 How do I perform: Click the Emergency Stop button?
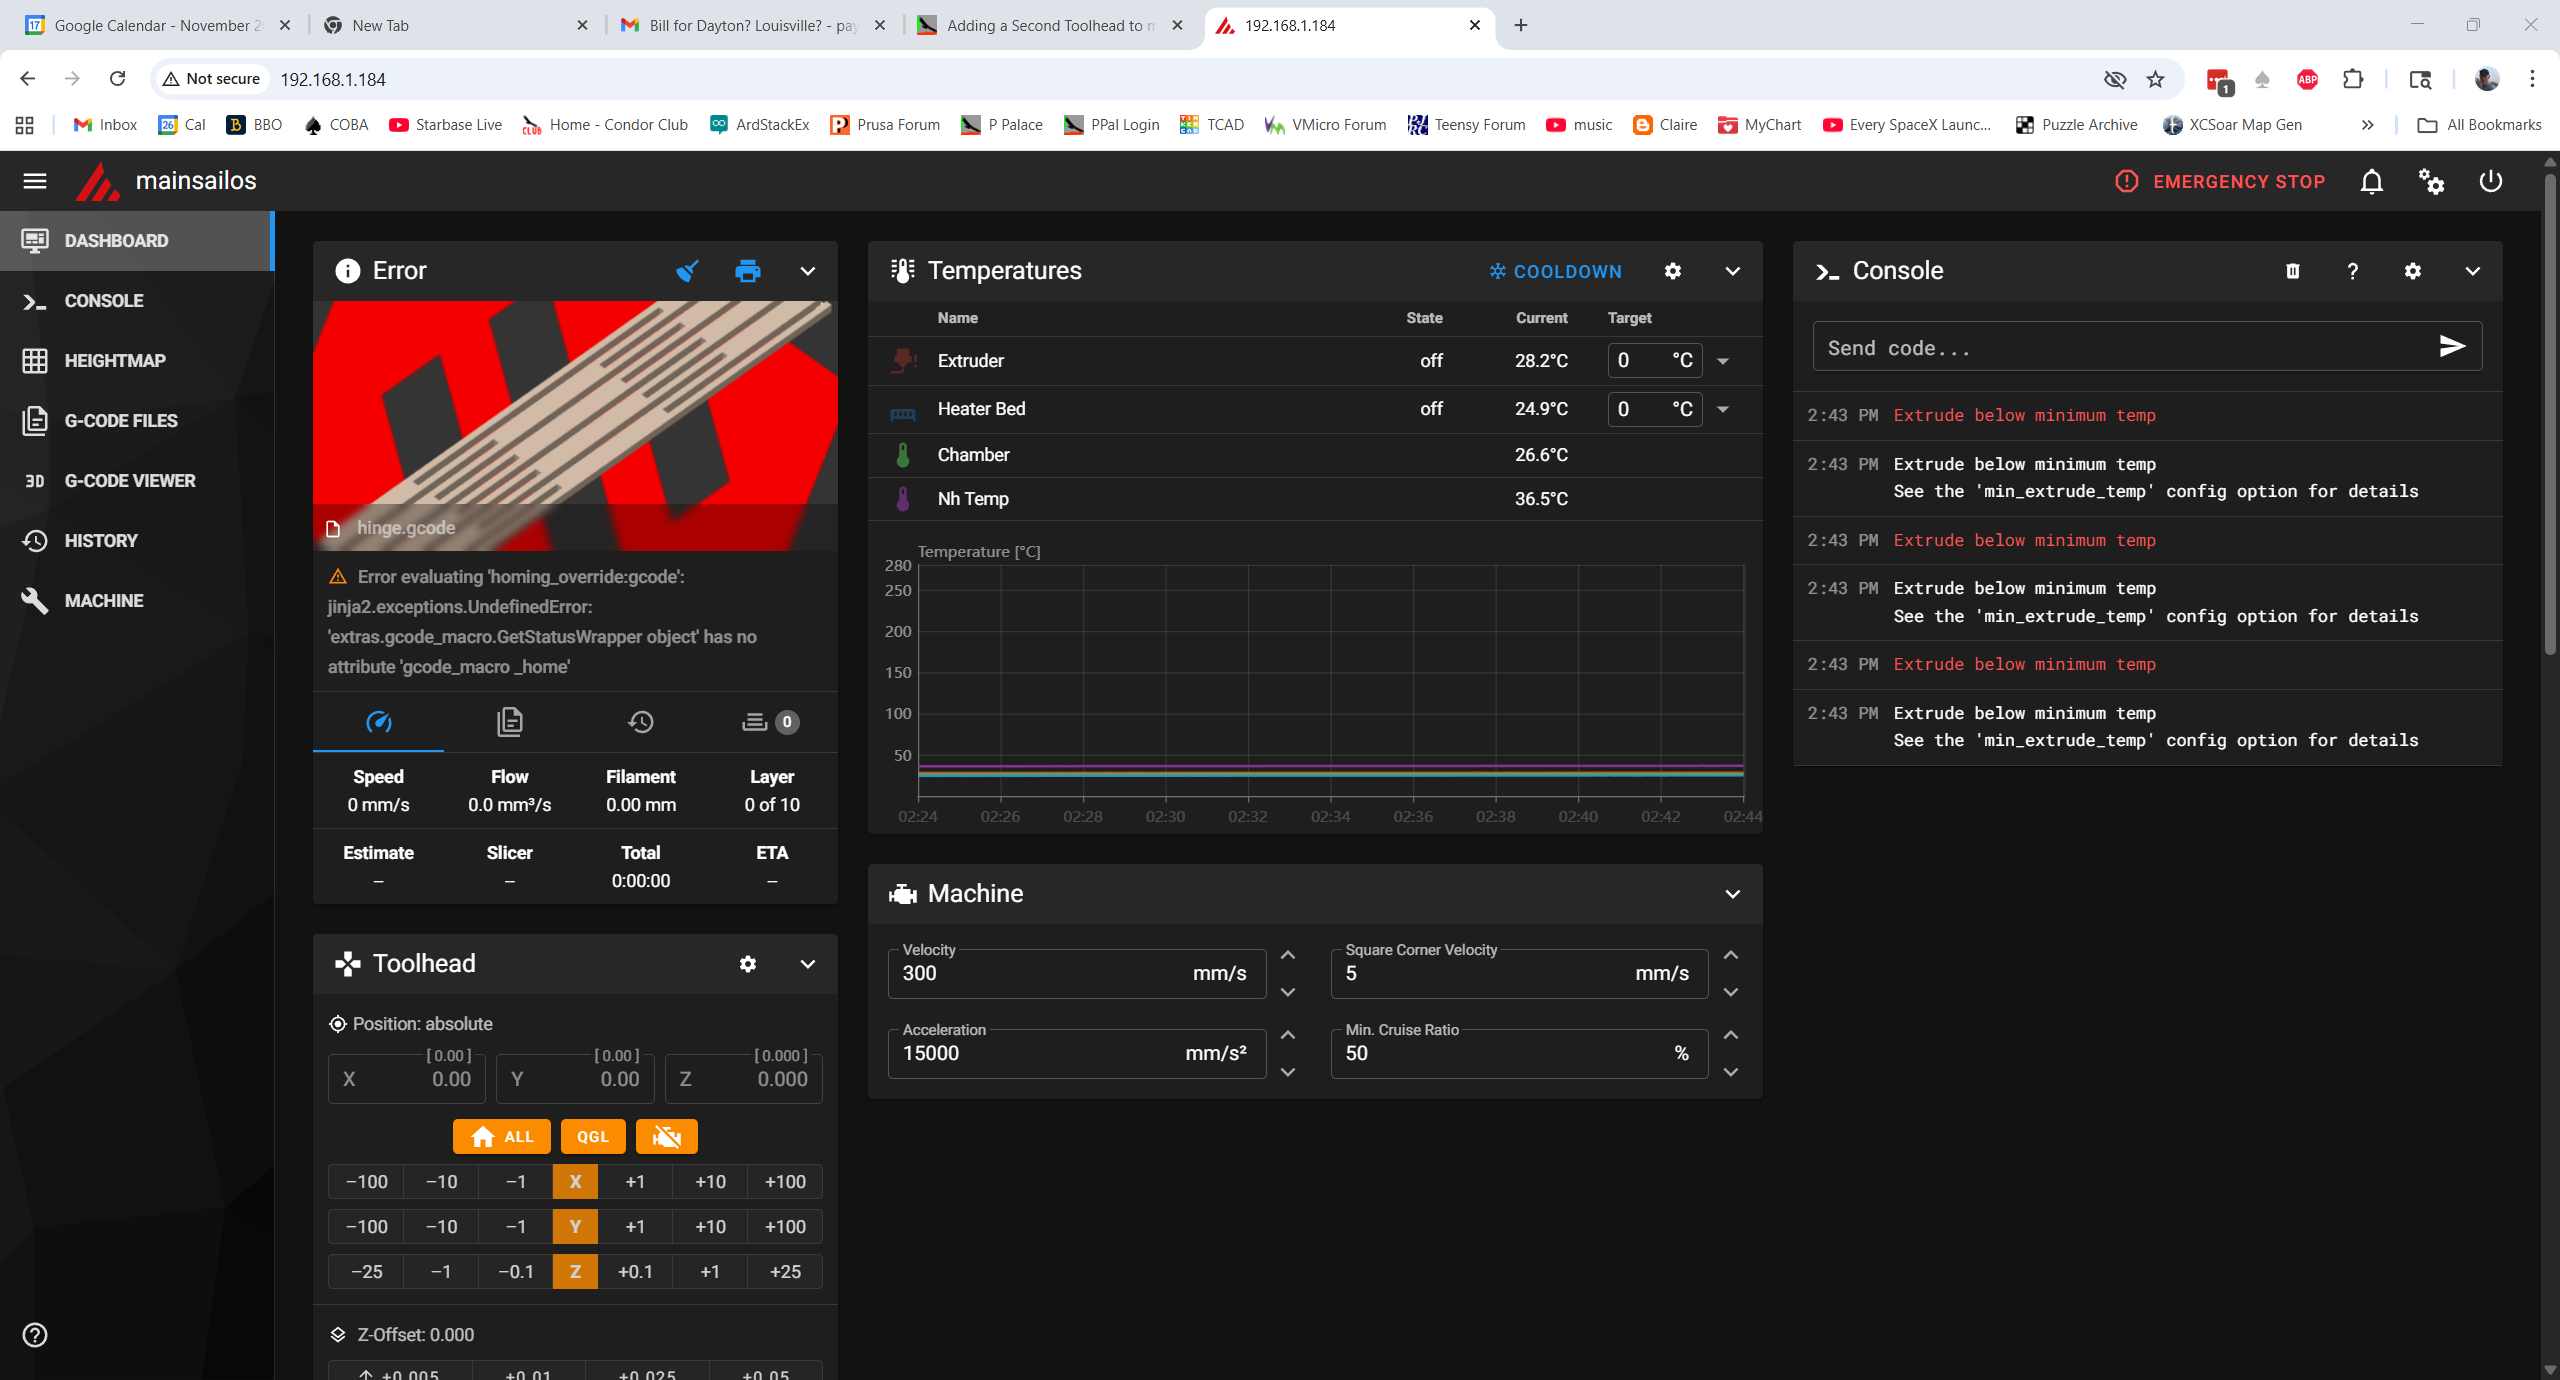pyautogui.click(x=2221, y=181)
